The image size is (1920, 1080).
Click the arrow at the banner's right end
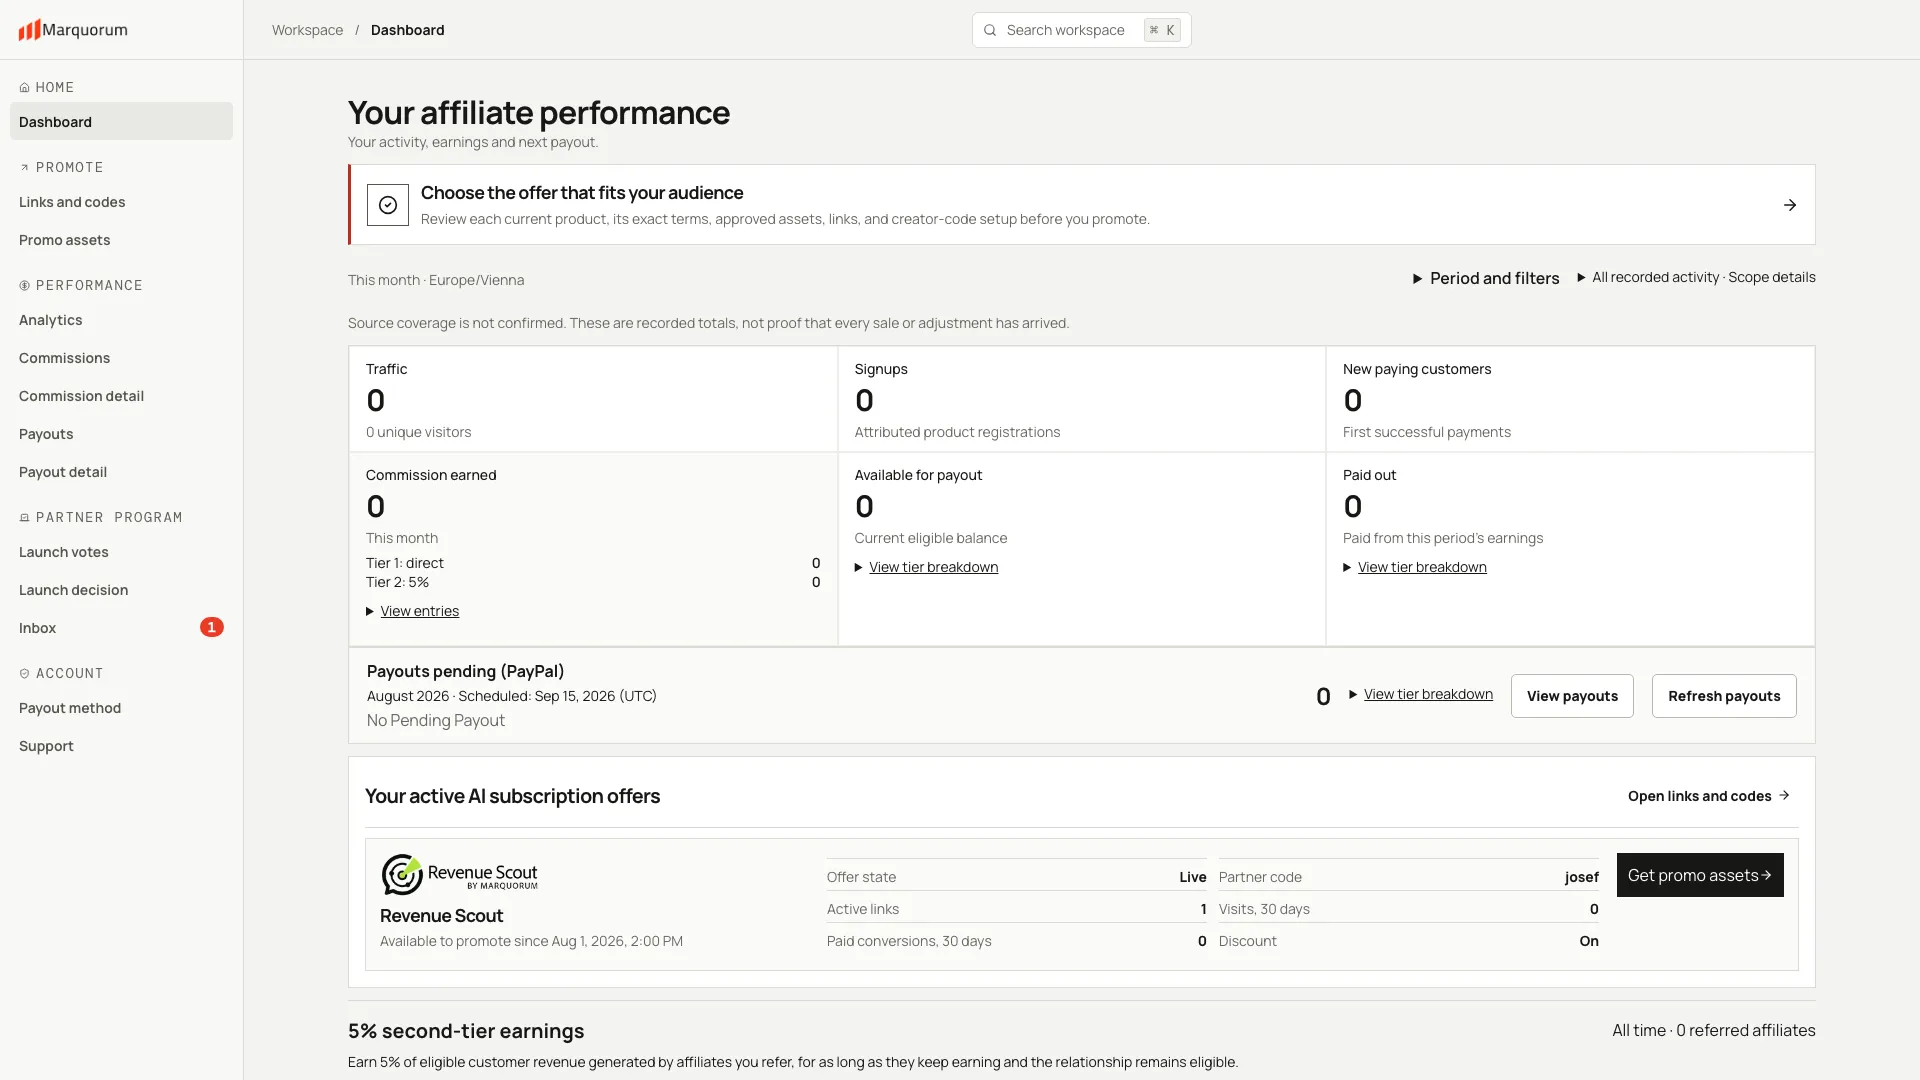1790,205
